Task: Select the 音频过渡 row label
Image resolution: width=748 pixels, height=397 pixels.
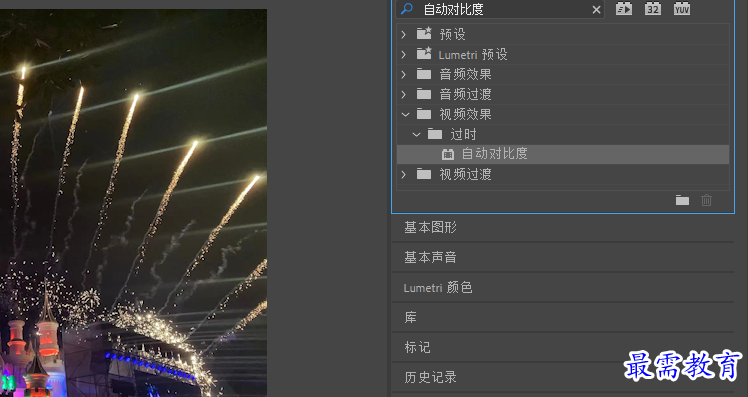Action: point(465,94)
